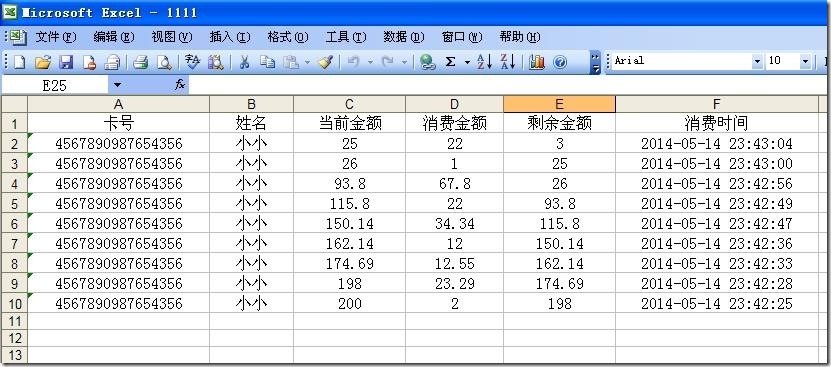
Task: Click the 姓名 header cell
Action: [x=251, y=123]
